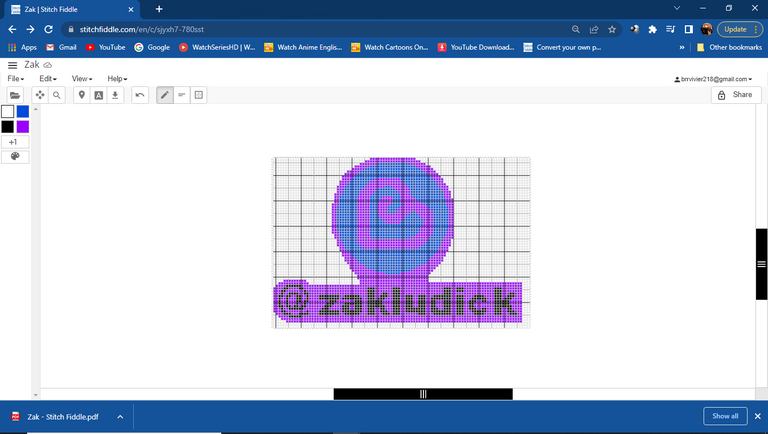Bookmark this page with the star
Image resolution: width=768 pixels, height=434 pixels.
(612, 29)
